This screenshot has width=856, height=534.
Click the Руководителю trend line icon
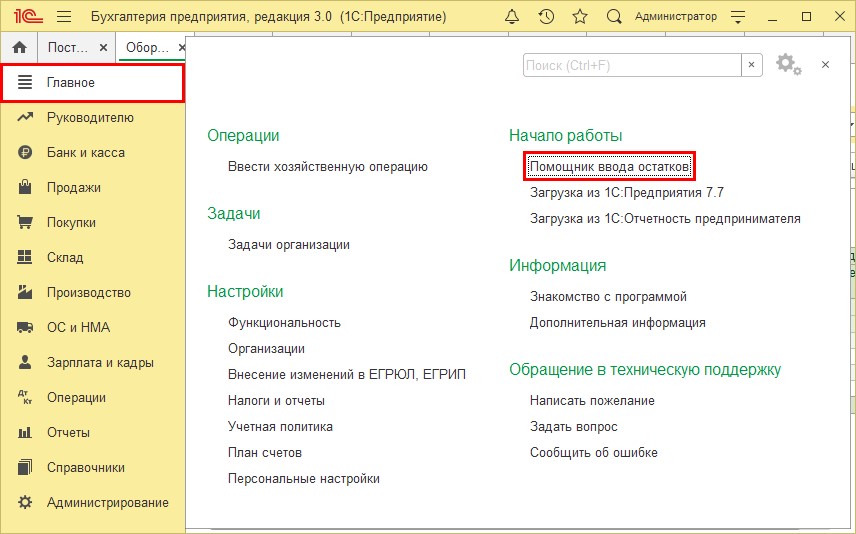(x=25, y=117)
